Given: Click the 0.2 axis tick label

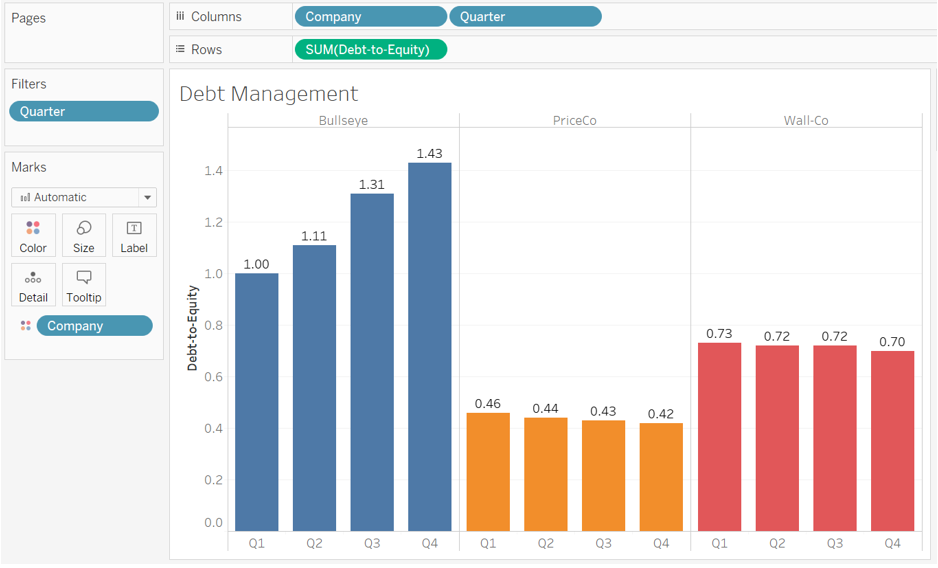Looking at the screenshot, I should (214, 479).
